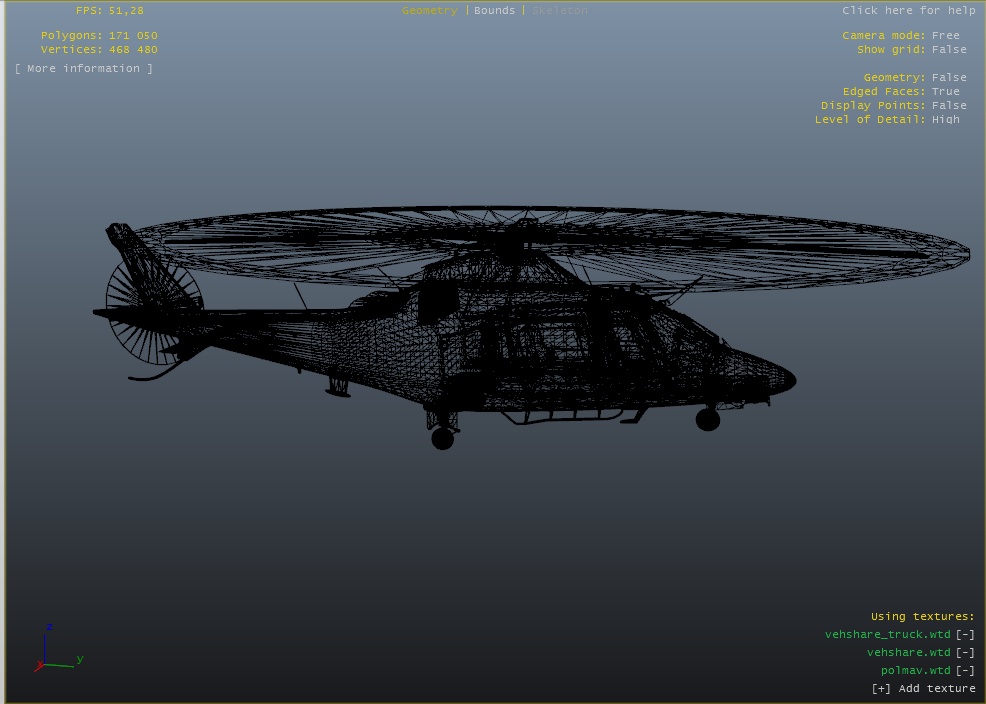Switch to the Bounds view tab
This screenshot has width=986, height=704.
494,11
